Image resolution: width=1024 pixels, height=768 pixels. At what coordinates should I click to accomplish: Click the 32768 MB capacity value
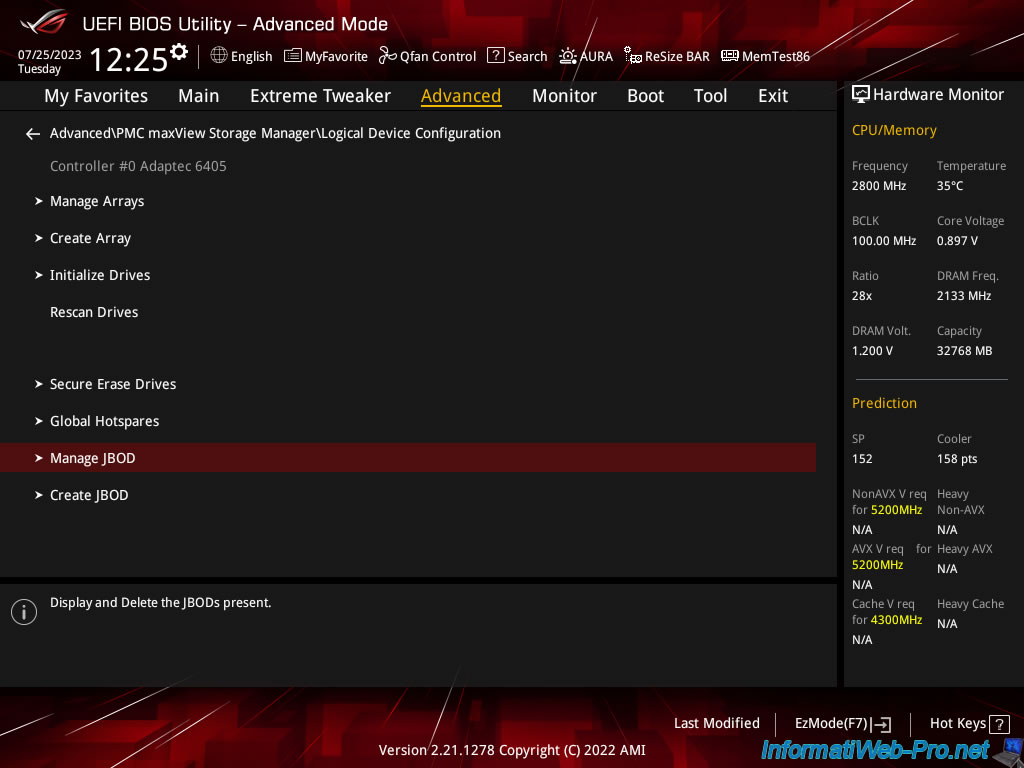[x=965, y=351]
